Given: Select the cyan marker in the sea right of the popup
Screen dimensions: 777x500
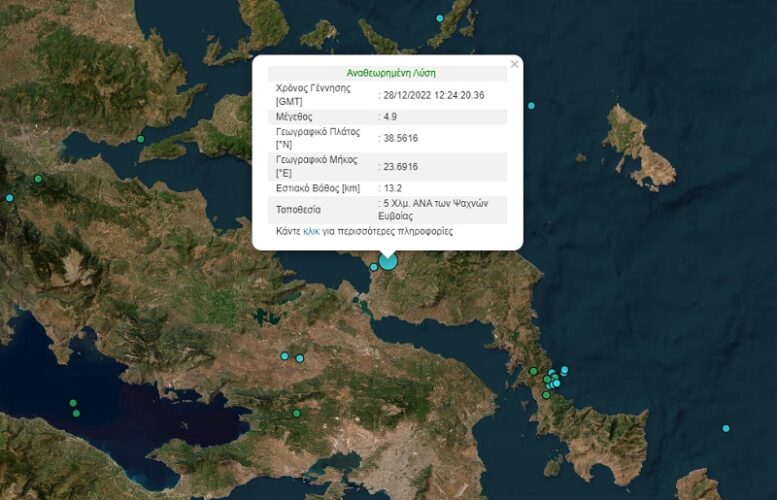Looking at the screenshot, I should tap(531, 106).
